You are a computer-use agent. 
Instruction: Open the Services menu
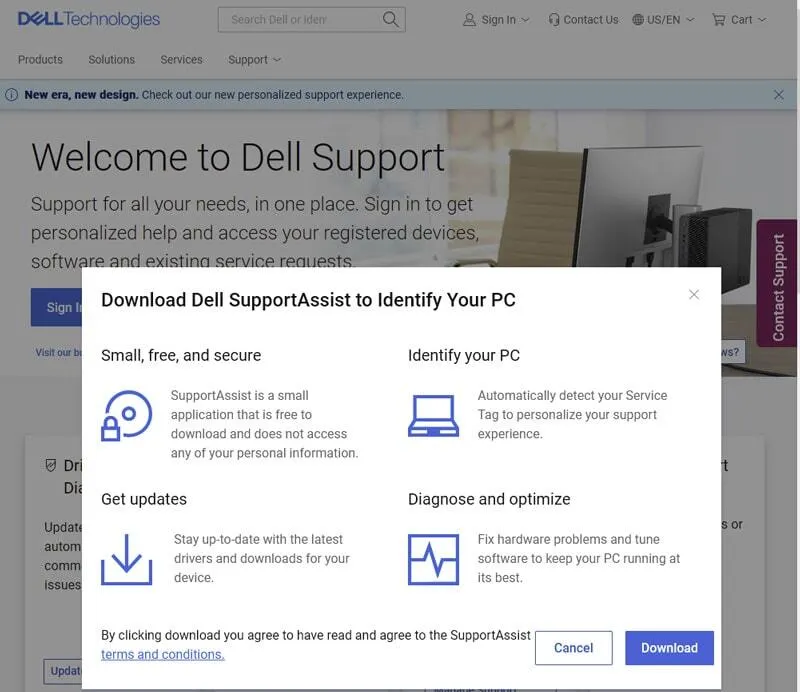(x=181, y=59)
